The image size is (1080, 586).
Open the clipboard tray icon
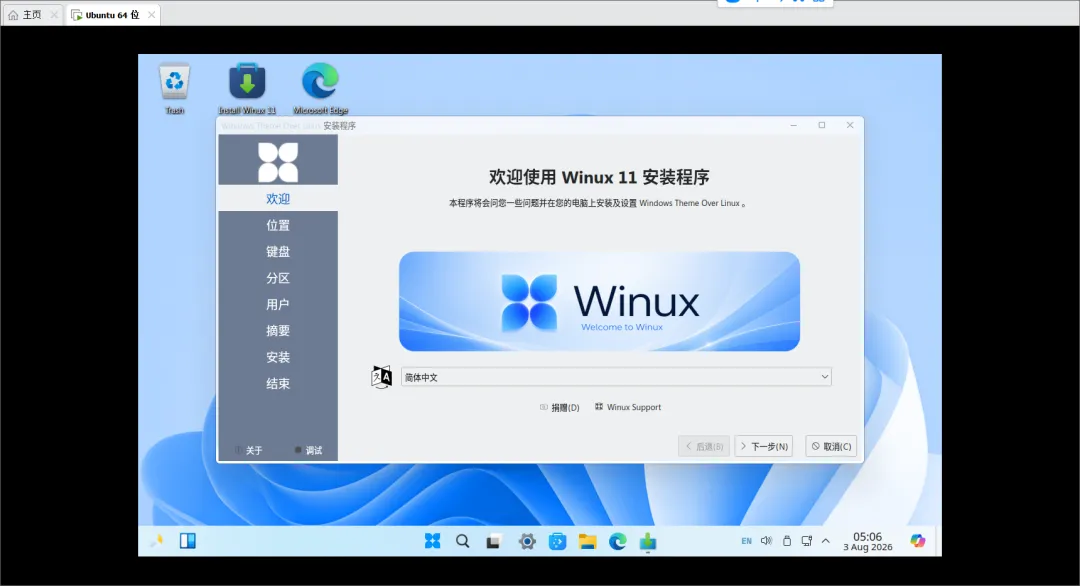click(787, 541)
